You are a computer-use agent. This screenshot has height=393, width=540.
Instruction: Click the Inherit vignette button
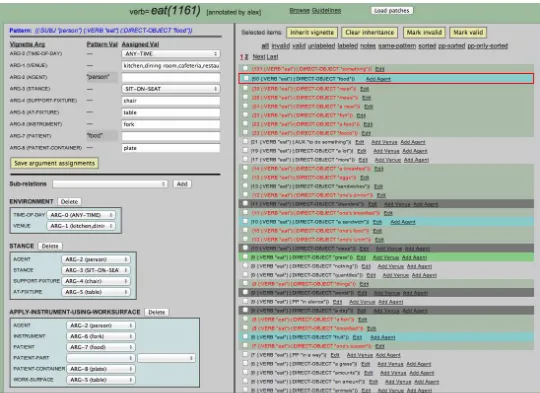click(312, 32)
